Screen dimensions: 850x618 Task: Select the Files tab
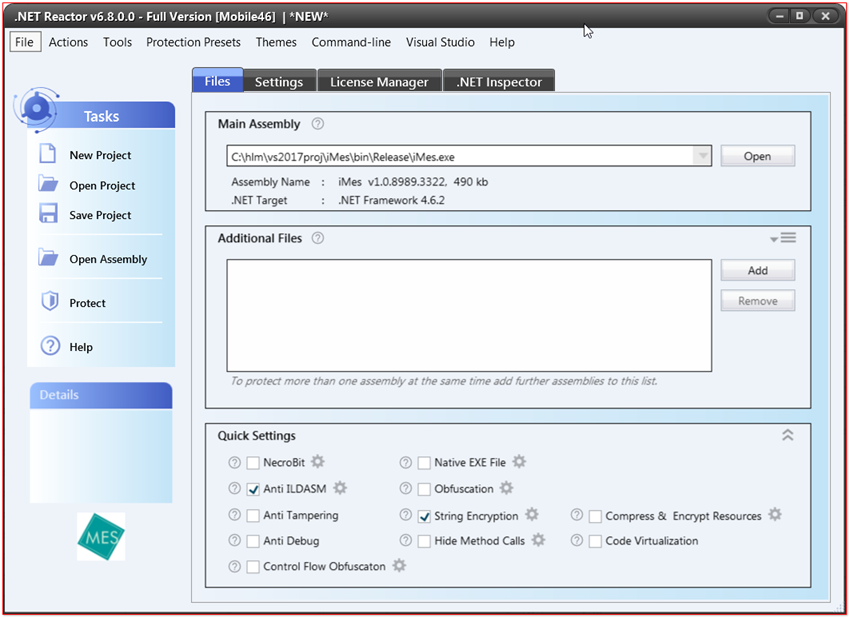217,81
